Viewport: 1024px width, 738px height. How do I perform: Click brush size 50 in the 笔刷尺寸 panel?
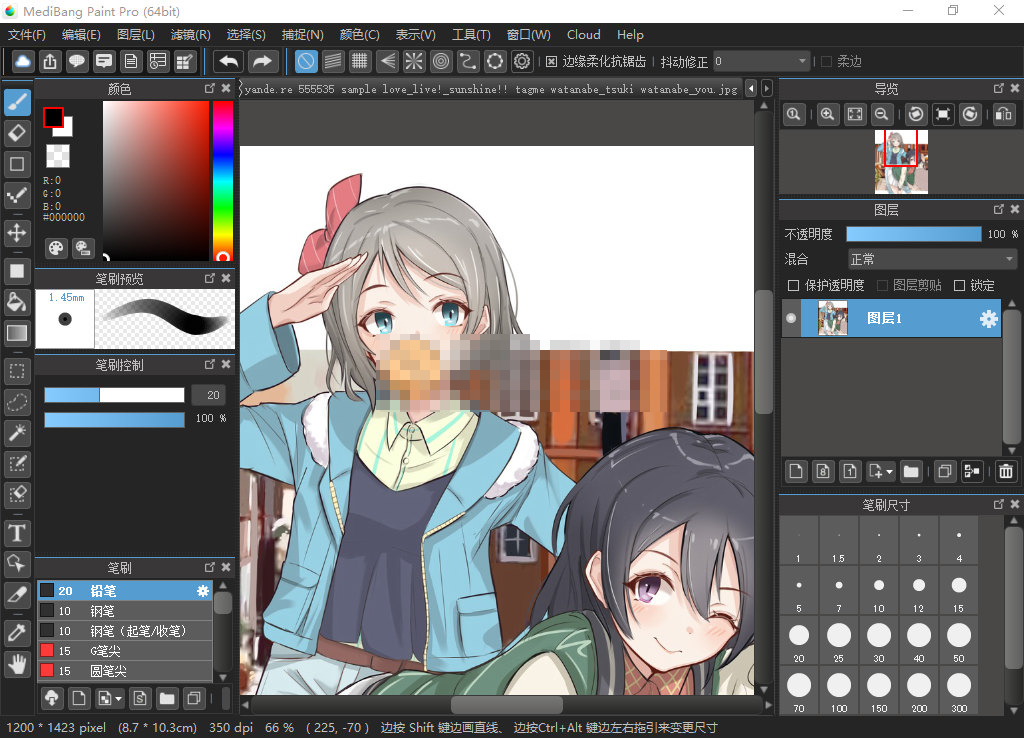[x=958, y=637]
